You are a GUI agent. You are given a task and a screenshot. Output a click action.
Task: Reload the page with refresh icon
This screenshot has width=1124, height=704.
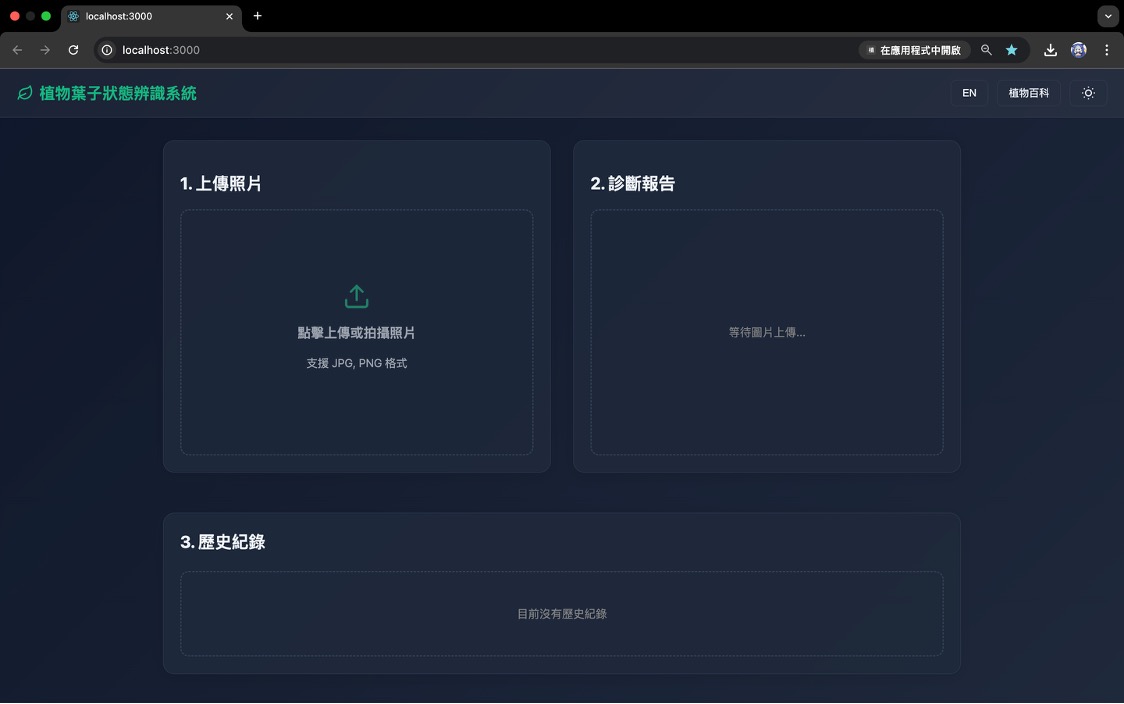point(73,50)
